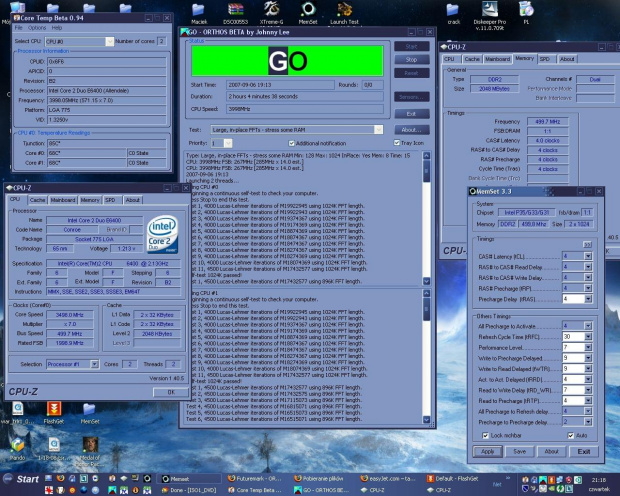
Task: Open the Priority dropdown in ORTHOS
Action: (x=228, y=143)
